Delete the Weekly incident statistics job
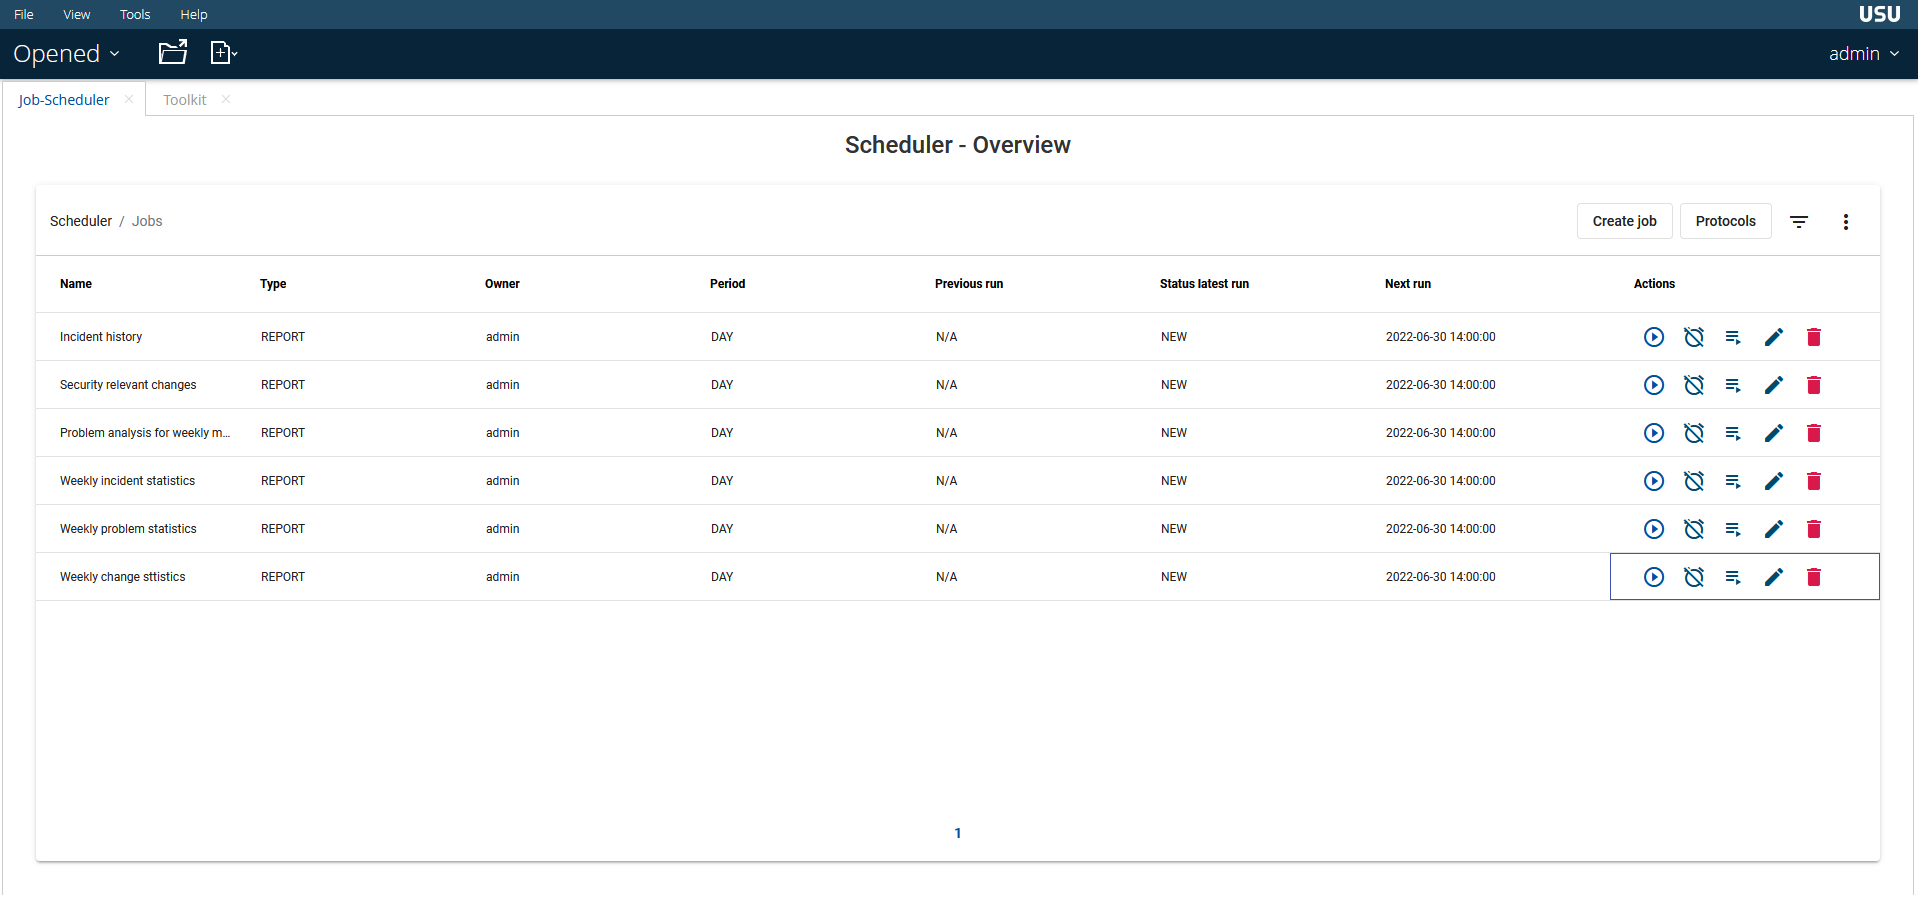 [x=1814, y=481]
